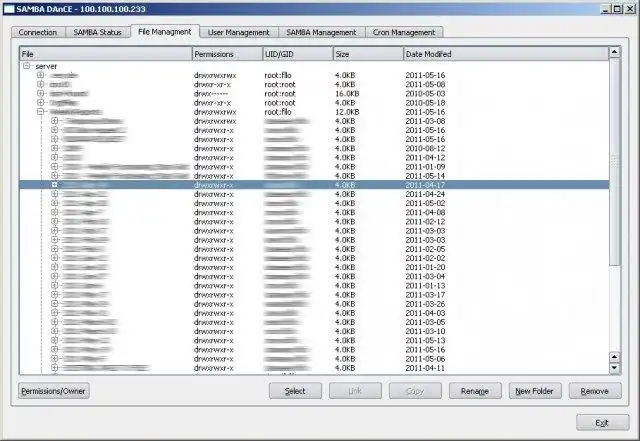640x441 pixels.
Task: Click the date 2011-04-03
Action: click(x=425, y=313)
